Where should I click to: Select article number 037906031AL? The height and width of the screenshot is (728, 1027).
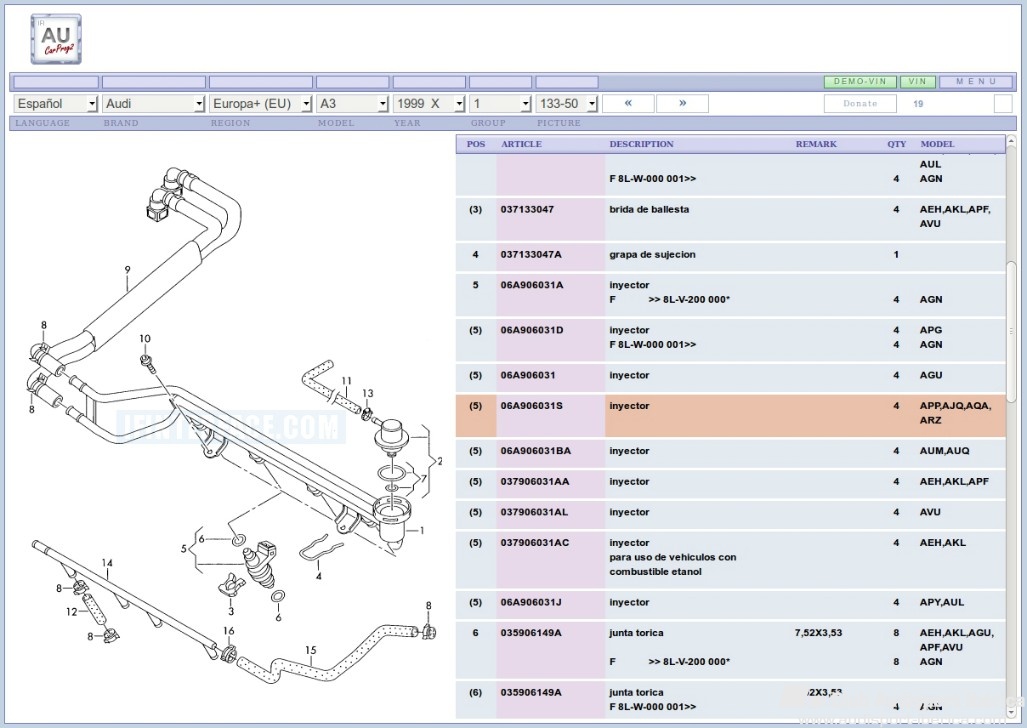(534, 512)
